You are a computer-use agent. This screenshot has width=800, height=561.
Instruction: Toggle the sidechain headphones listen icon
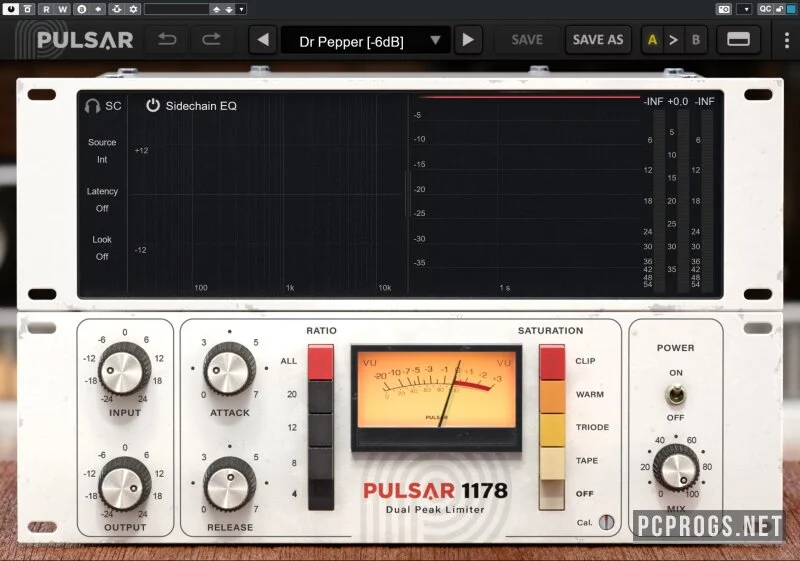tap(92, 106)
